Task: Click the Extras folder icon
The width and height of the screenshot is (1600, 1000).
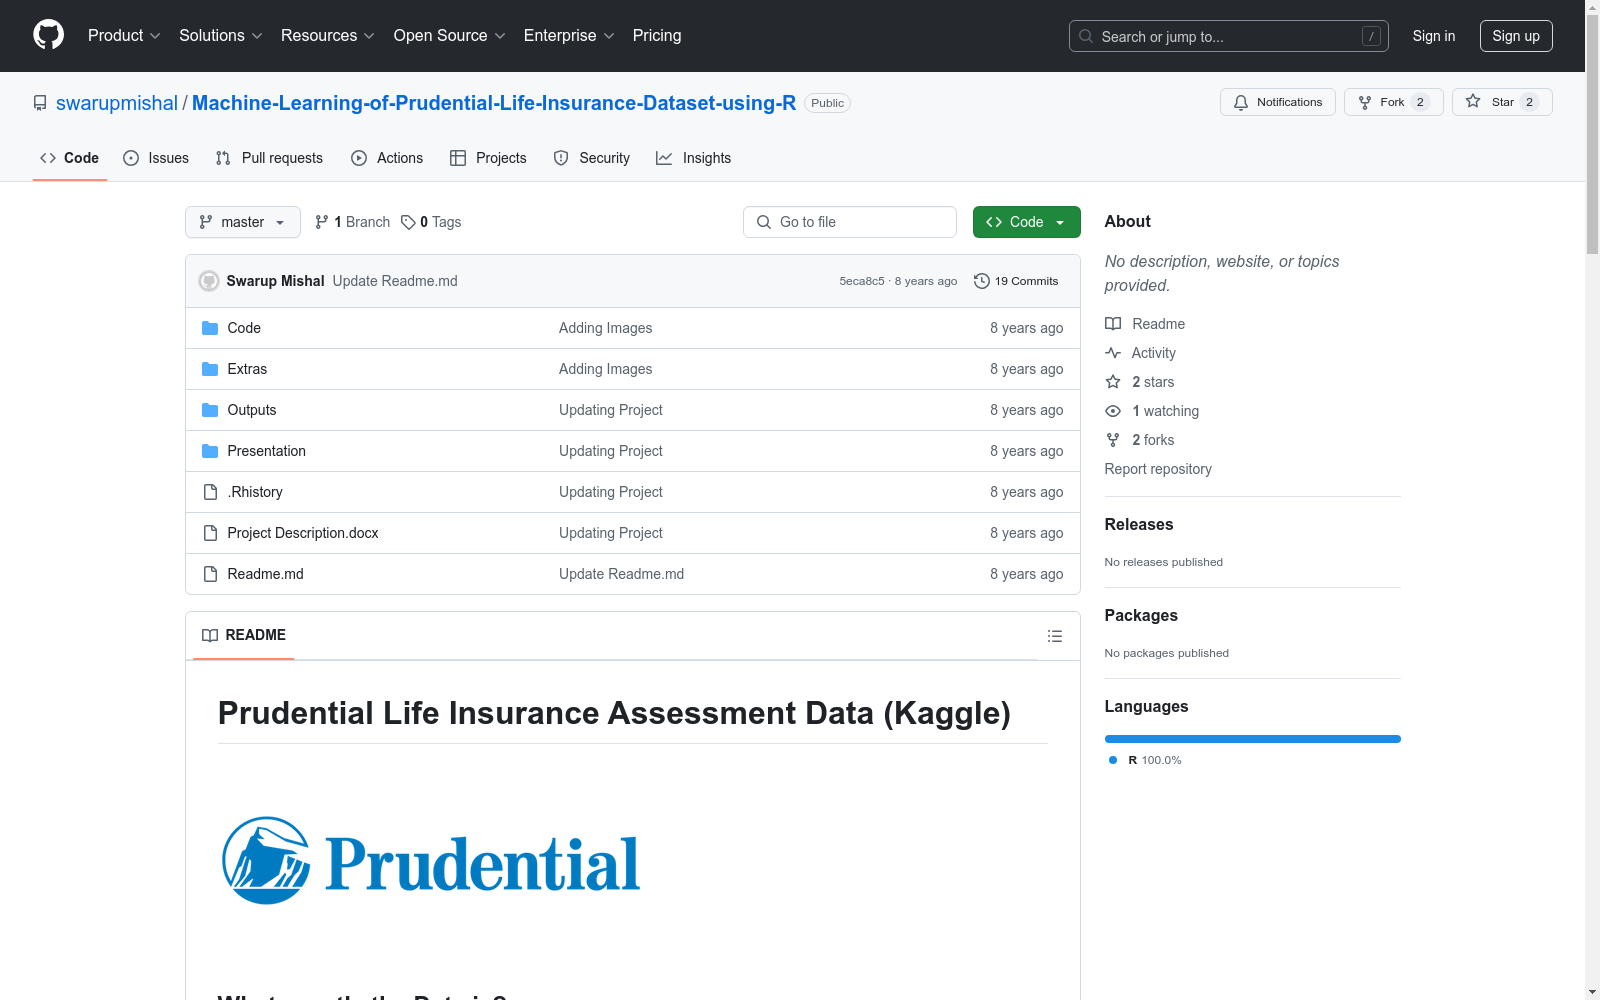Action: point(210,369)
